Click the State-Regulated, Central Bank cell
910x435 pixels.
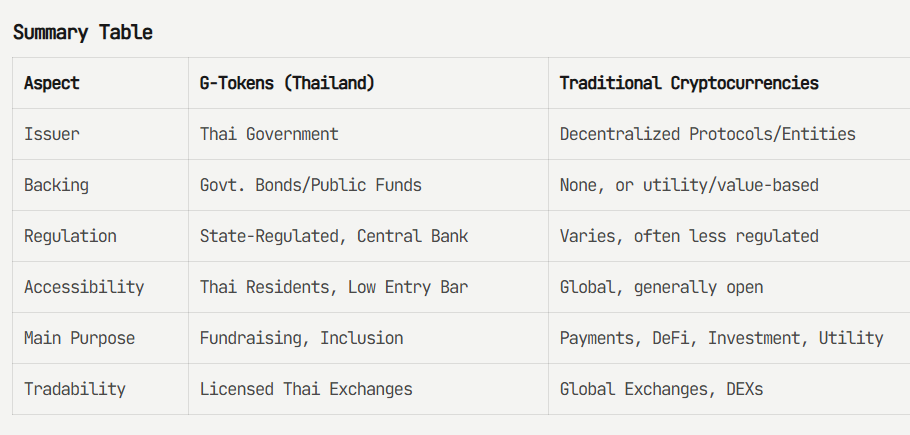(x=334, y=236)
